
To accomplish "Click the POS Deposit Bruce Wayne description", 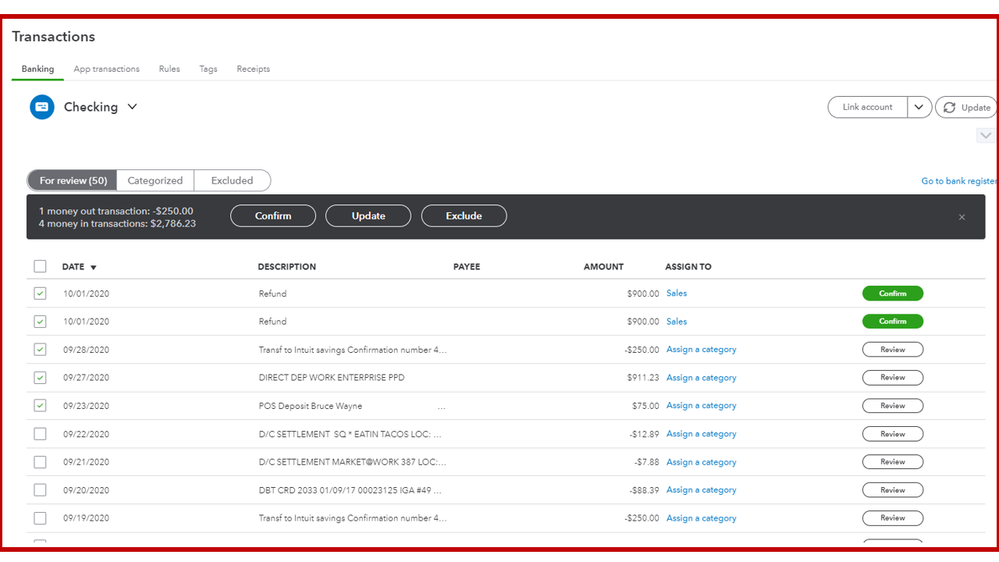I will pos(310,406).
